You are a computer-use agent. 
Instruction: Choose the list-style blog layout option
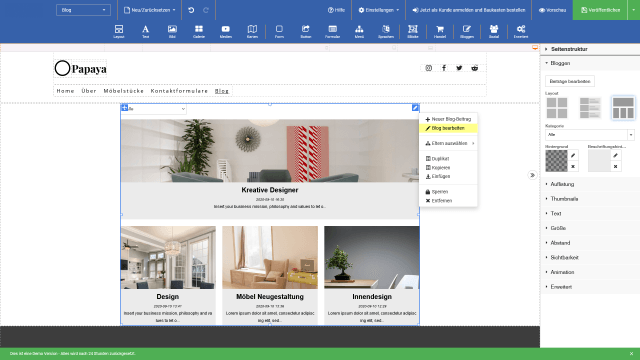pos(590,108)
